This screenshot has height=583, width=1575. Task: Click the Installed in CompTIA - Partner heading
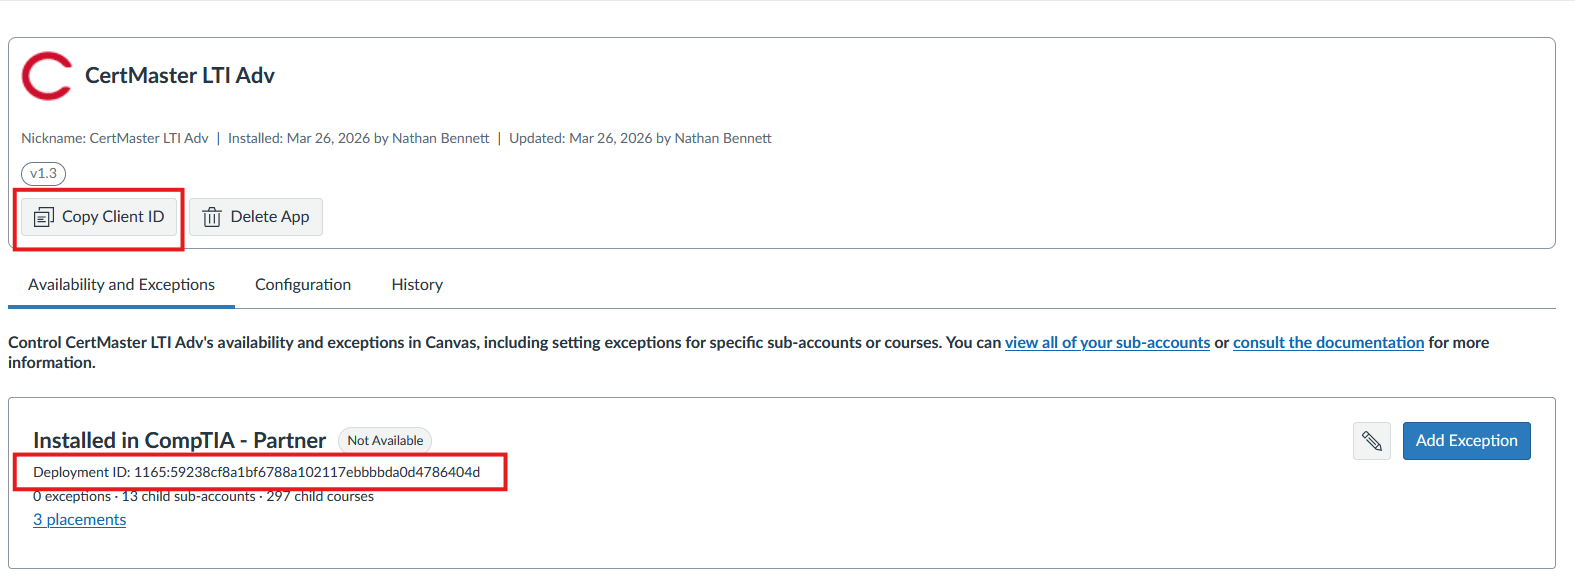pyautogui.click(x=179, y=441)
